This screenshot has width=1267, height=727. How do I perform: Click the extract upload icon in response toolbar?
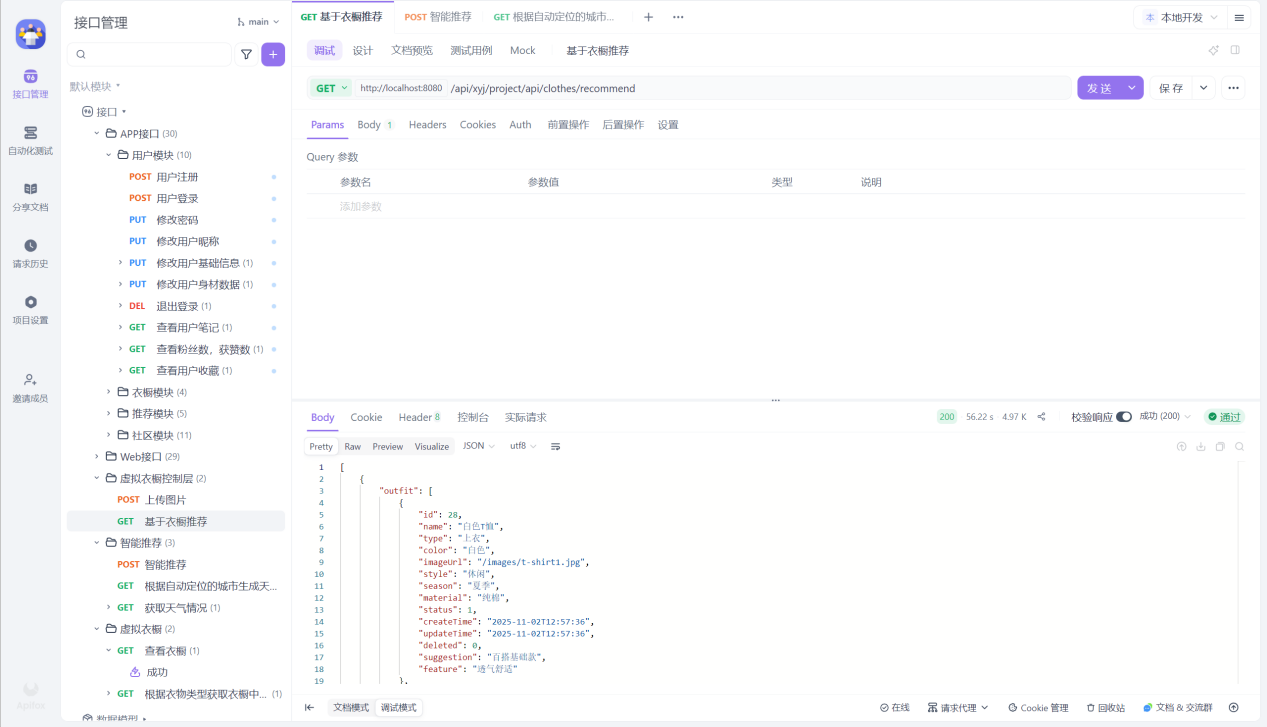[x=1181, y=447]
